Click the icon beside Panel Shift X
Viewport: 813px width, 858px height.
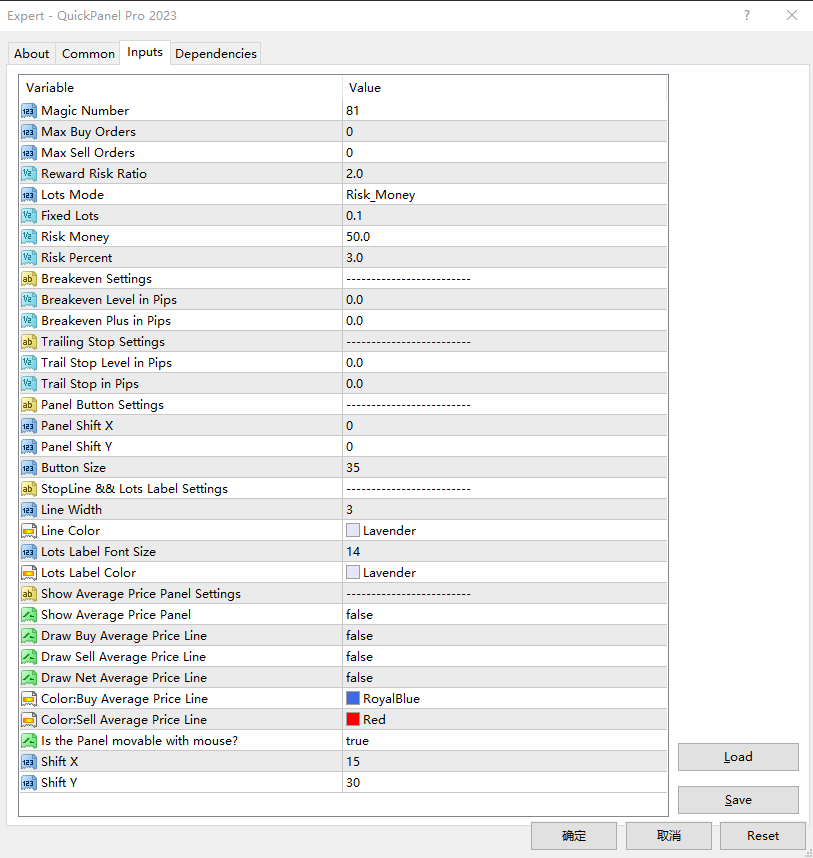[29, 426]
